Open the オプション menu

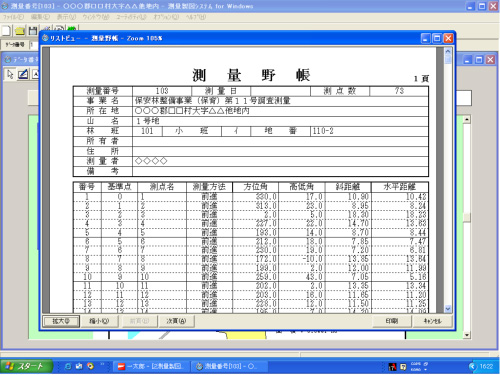(x=166, y=17)
